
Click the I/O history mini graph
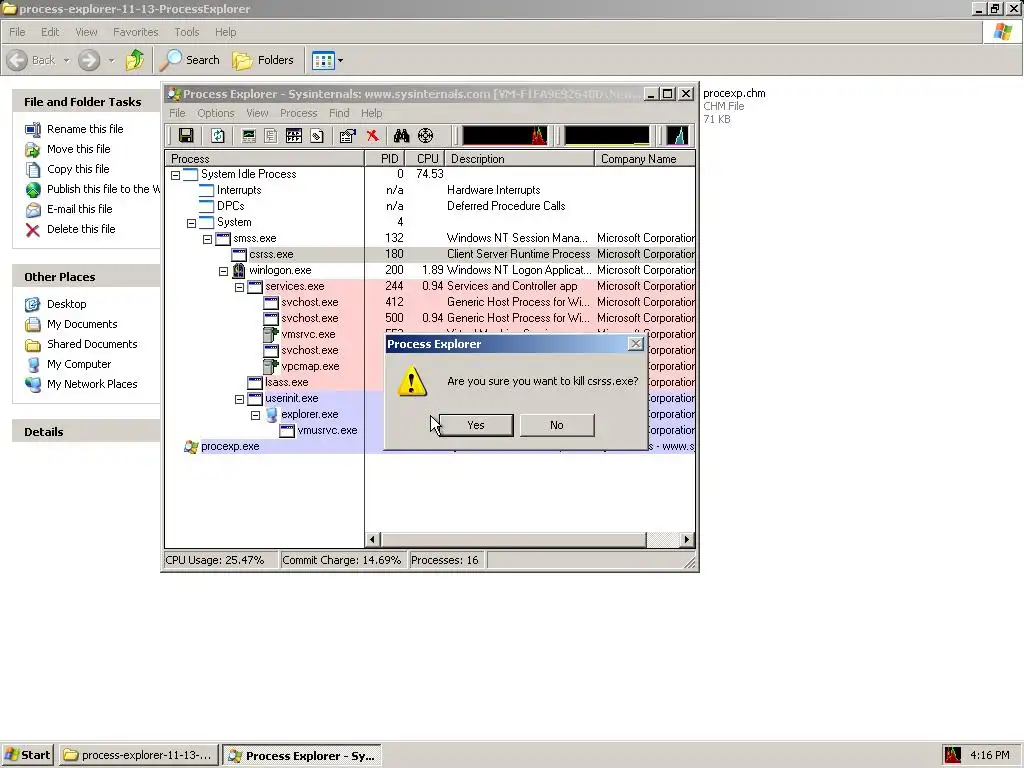click(678, 136)
